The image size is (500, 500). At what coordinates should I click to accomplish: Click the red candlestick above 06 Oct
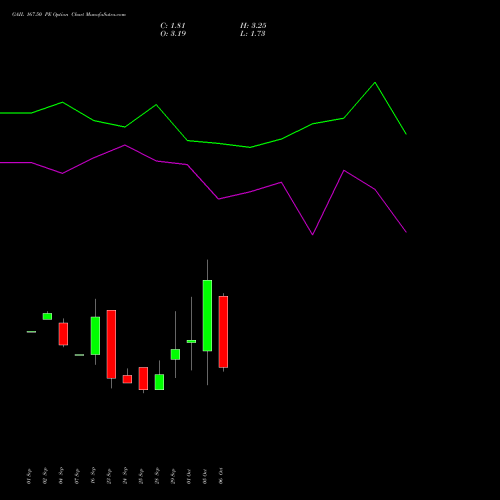(x=223, y=332)
